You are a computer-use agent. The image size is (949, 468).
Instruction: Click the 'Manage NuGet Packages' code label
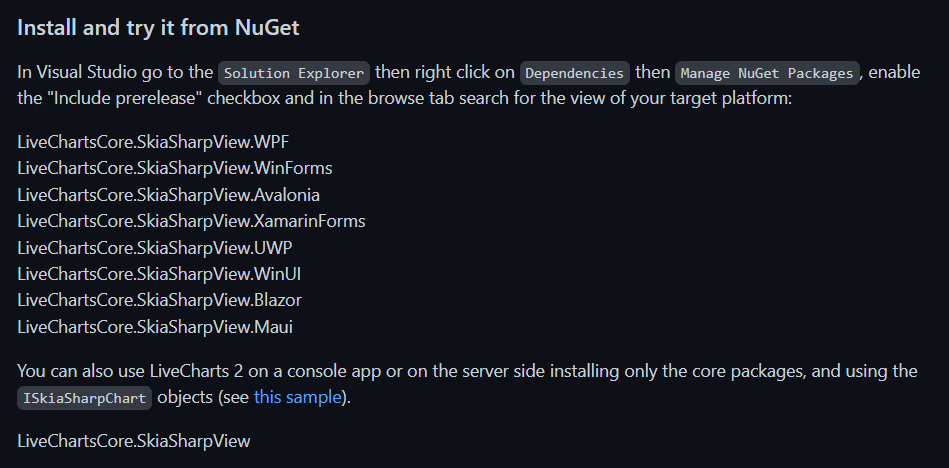click(x=767, y=73)
